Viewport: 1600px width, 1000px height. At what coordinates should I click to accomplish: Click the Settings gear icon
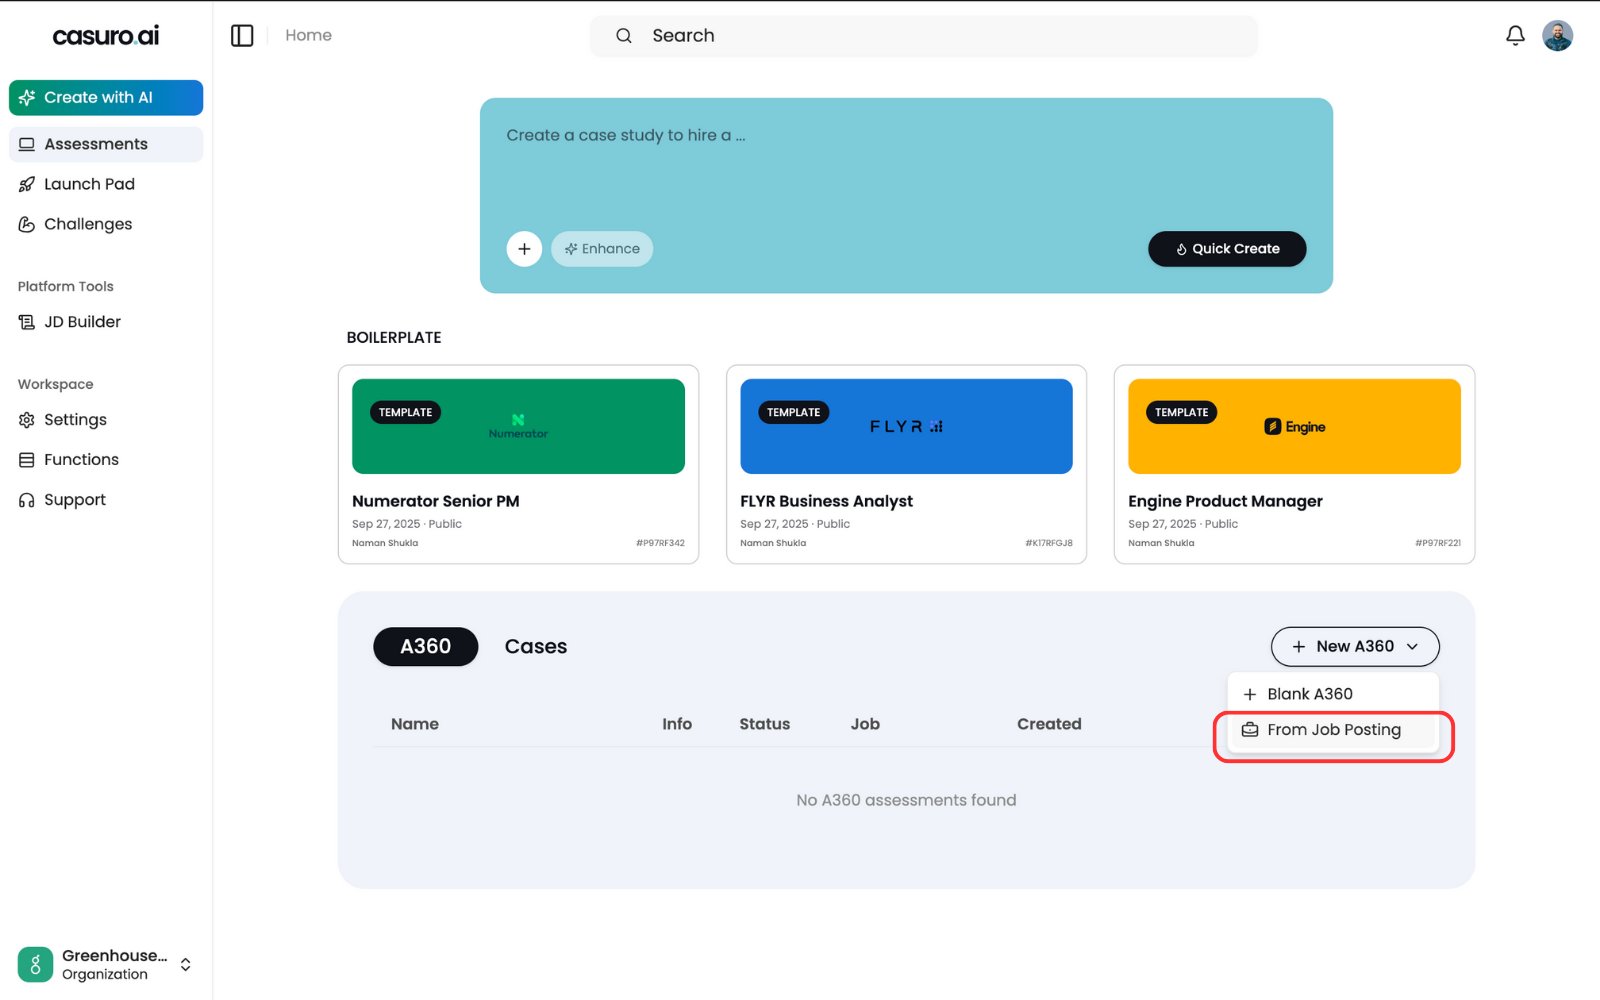[27, 420]
